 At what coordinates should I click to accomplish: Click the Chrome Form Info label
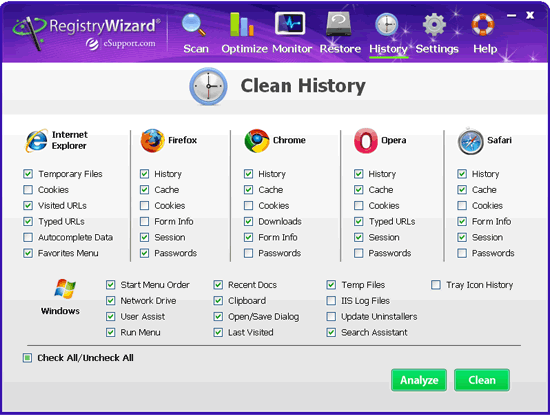278,237
